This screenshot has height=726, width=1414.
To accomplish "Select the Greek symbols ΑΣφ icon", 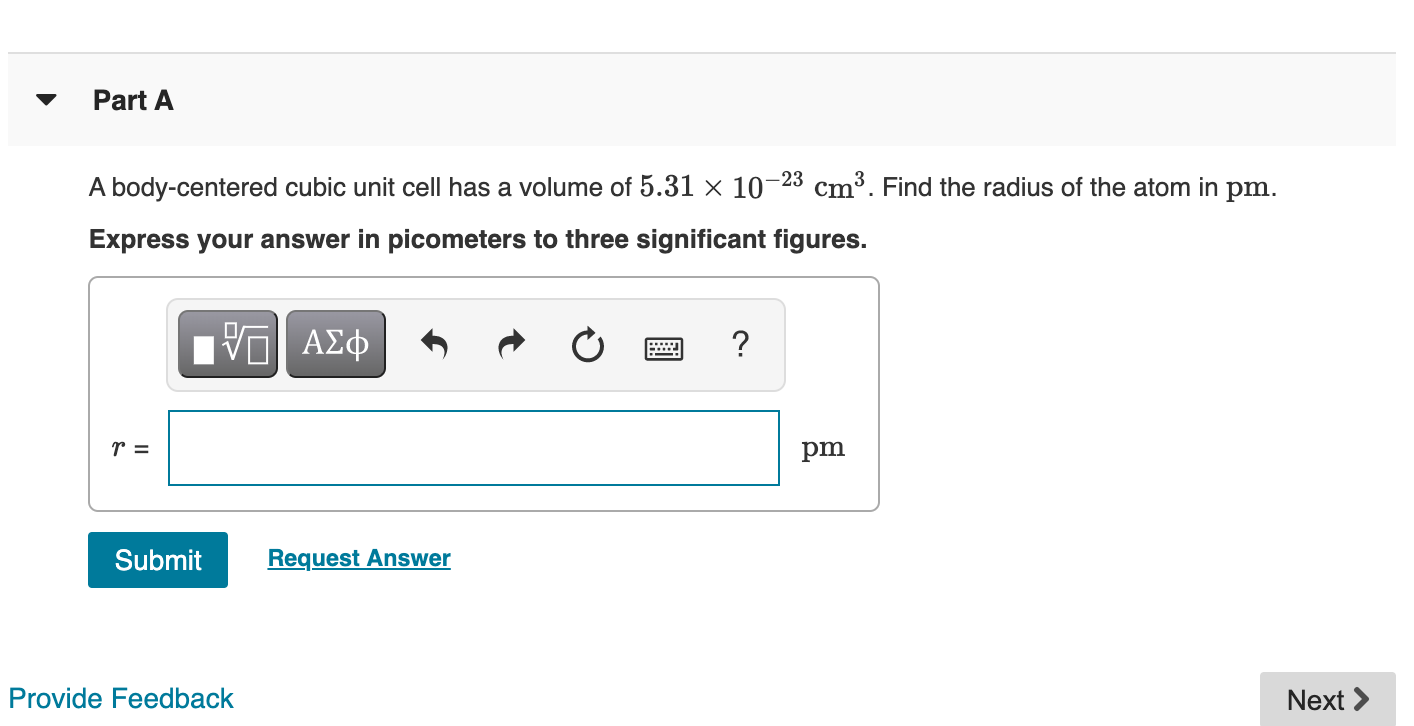I will click(335, 343).
